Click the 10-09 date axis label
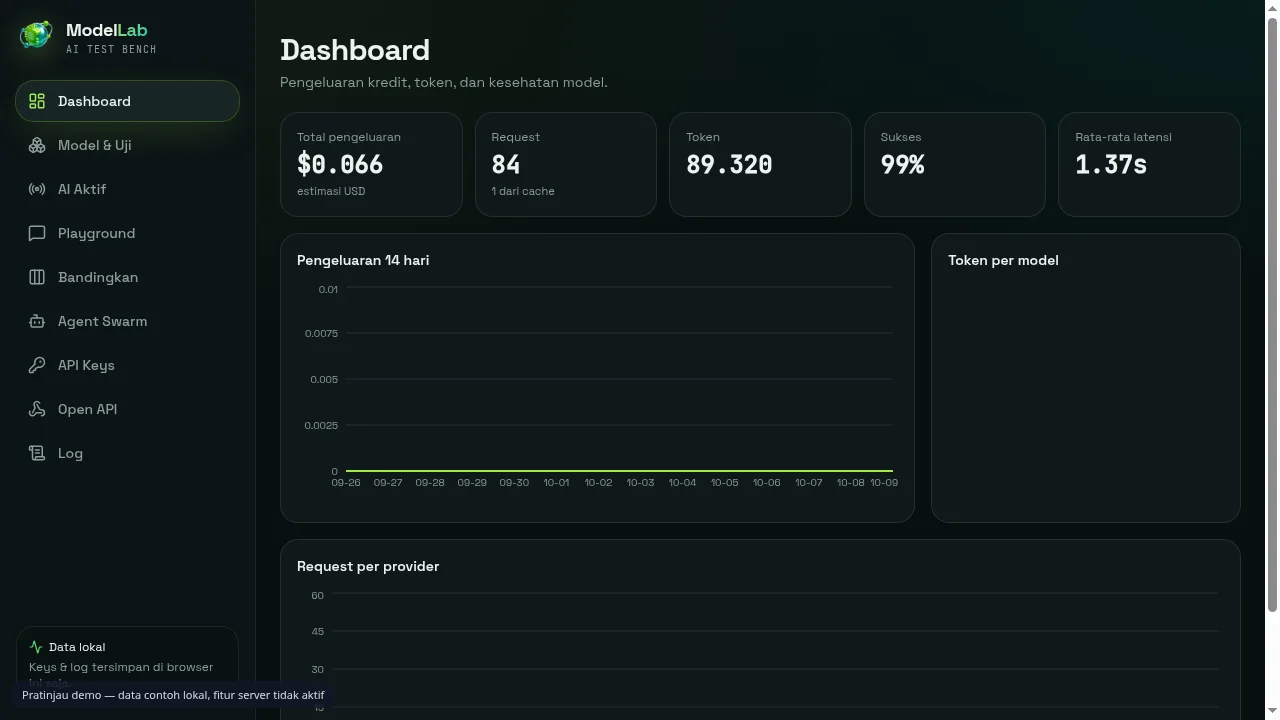Viewport: 1280px width, 720px height. point(884,483)
